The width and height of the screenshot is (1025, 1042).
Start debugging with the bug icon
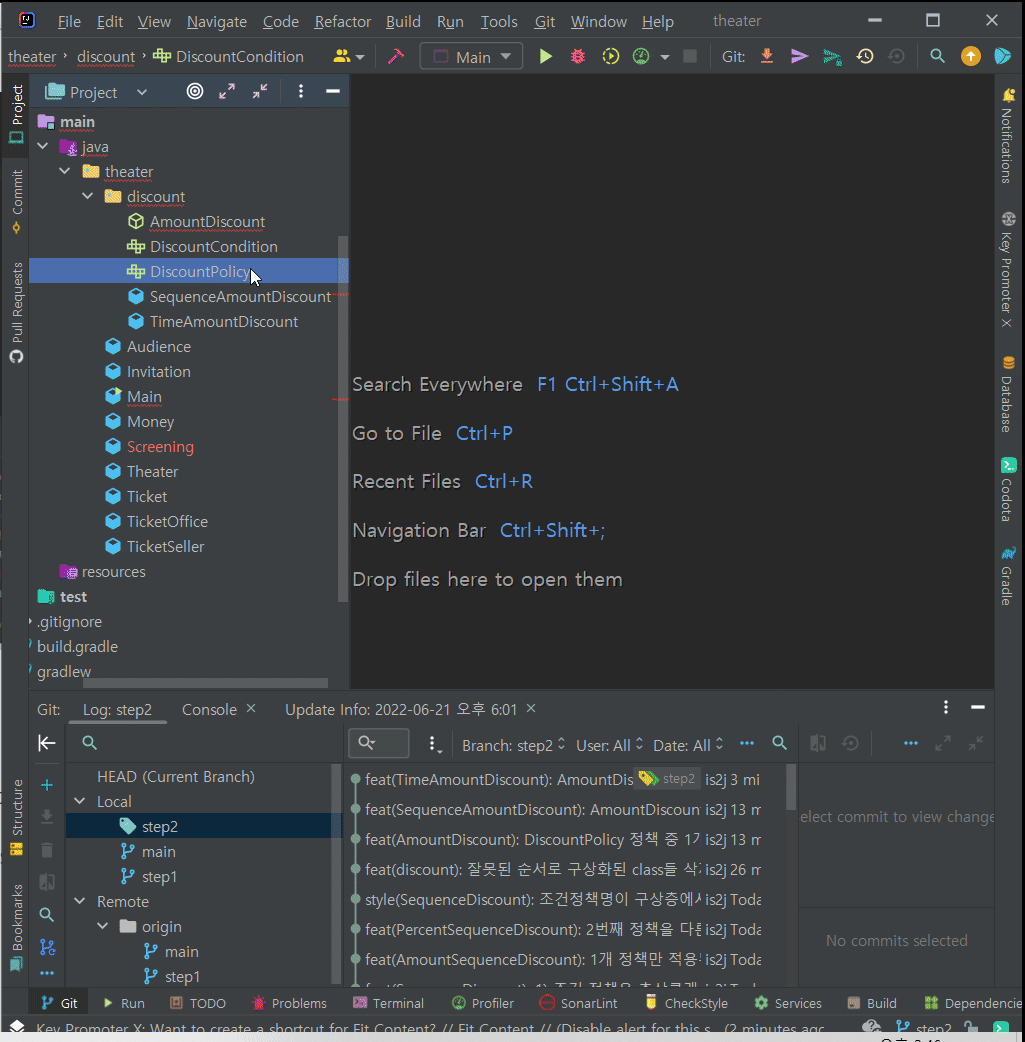578,56
